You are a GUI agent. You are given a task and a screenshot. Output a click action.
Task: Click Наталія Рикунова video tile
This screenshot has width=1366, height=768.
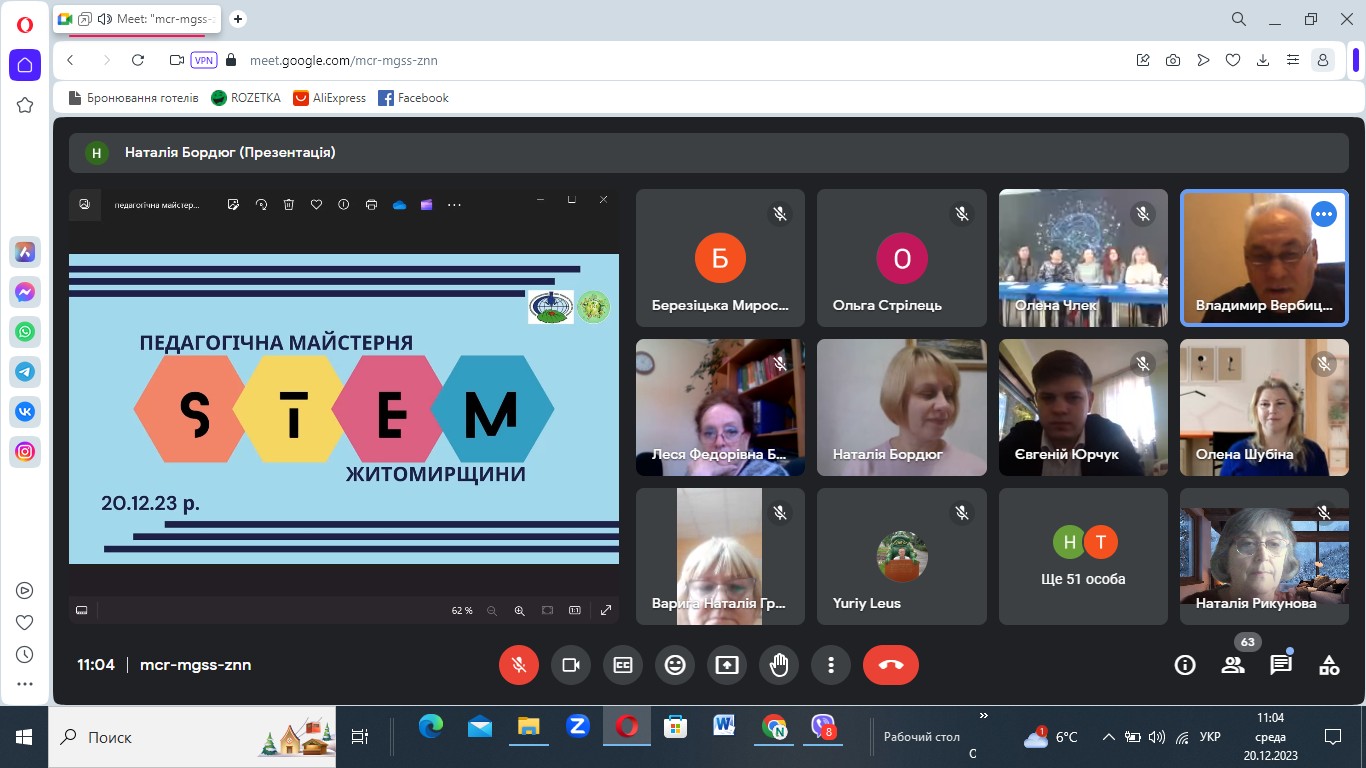point(1264,556)
